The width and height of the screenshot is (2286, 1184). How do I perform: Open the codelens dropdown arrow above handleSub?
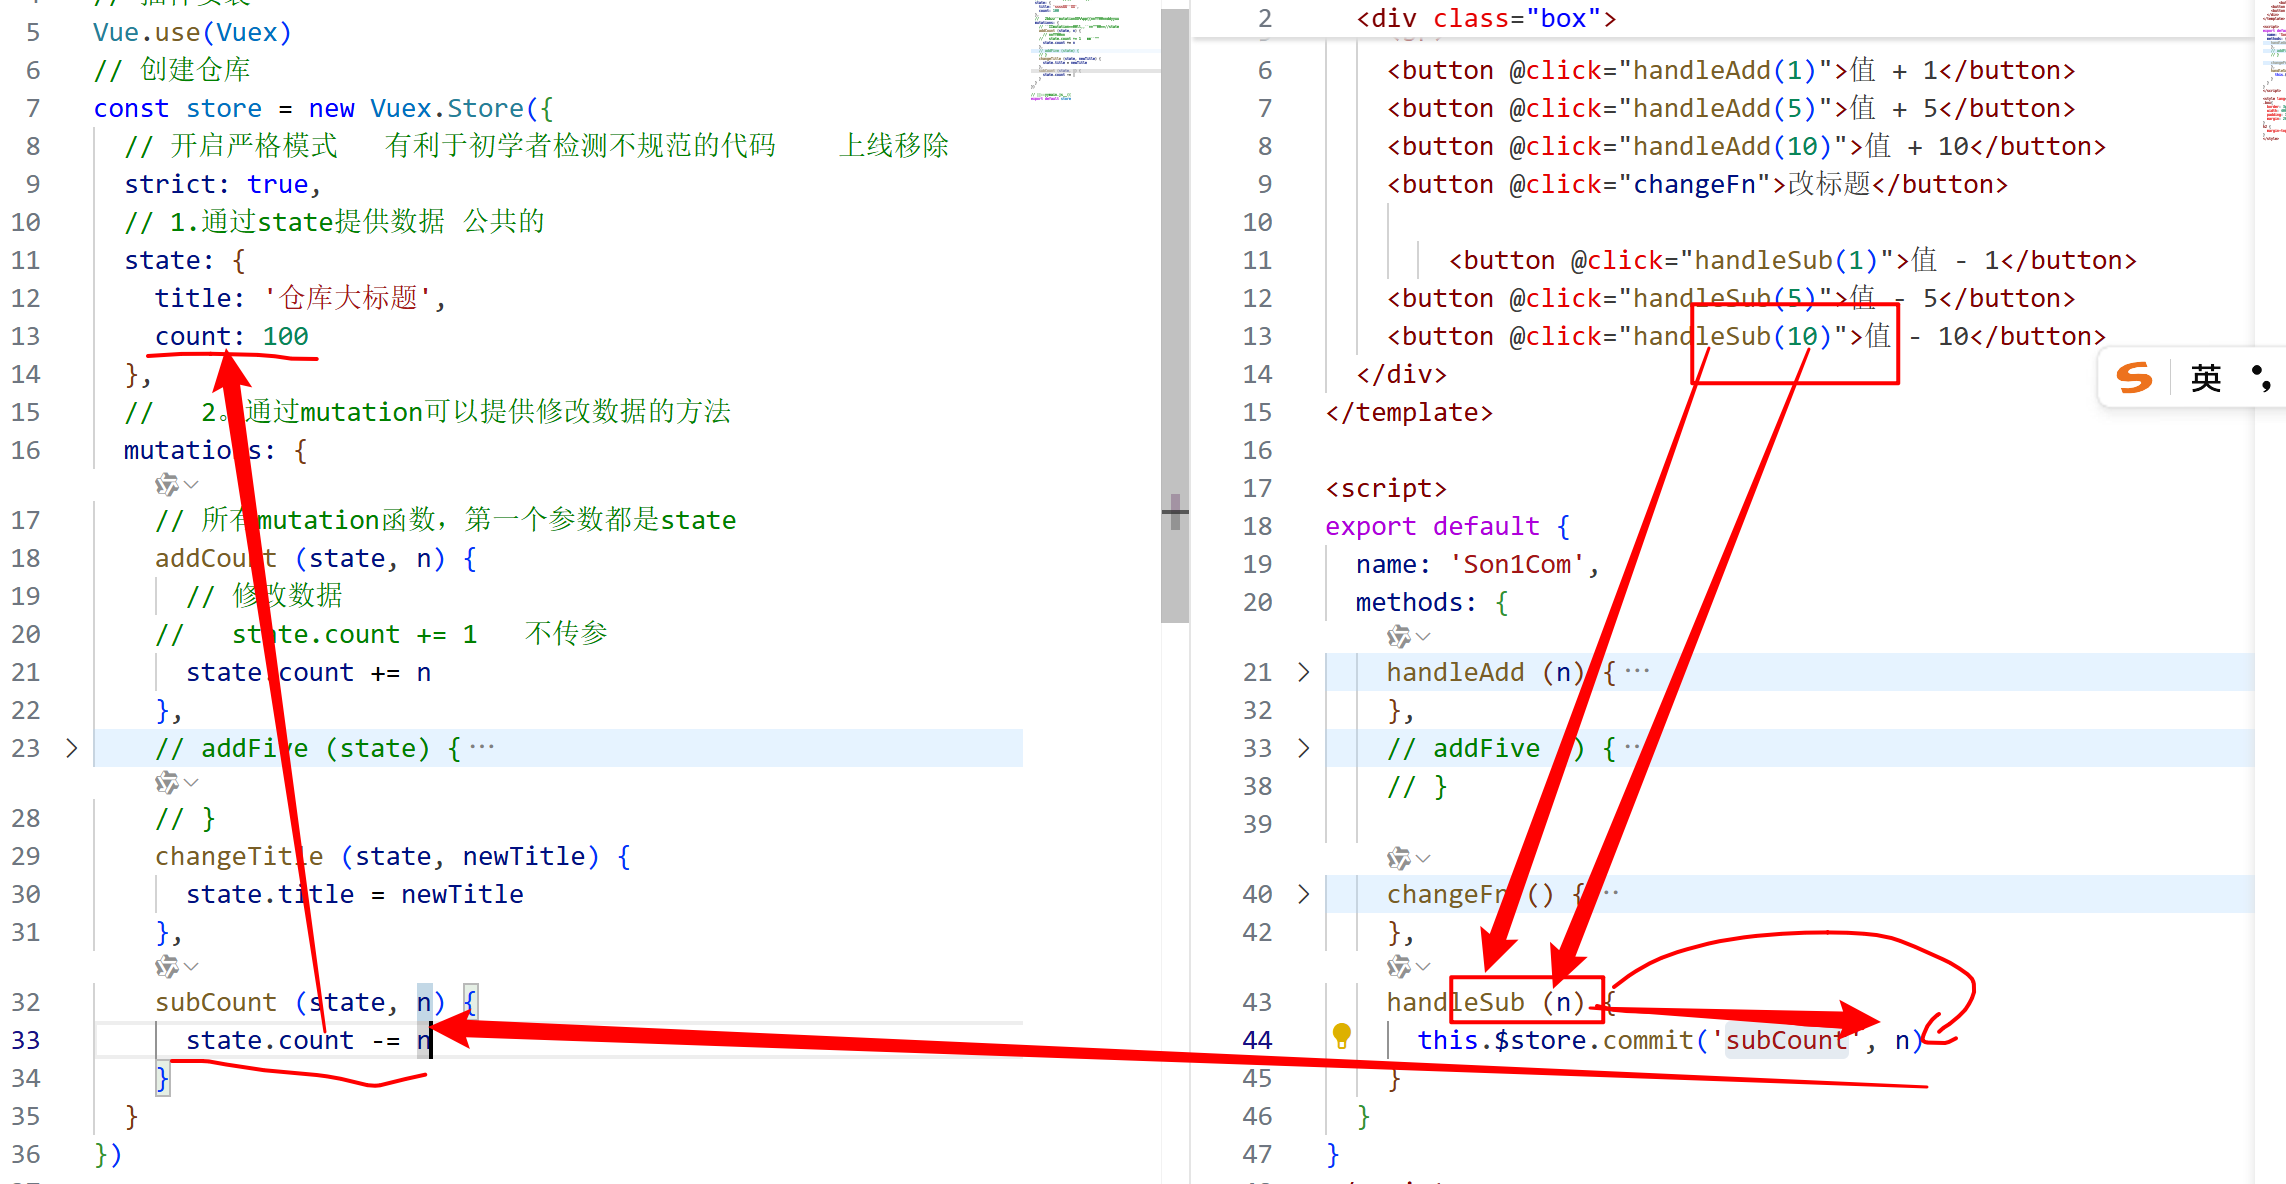pos(1424,967)
